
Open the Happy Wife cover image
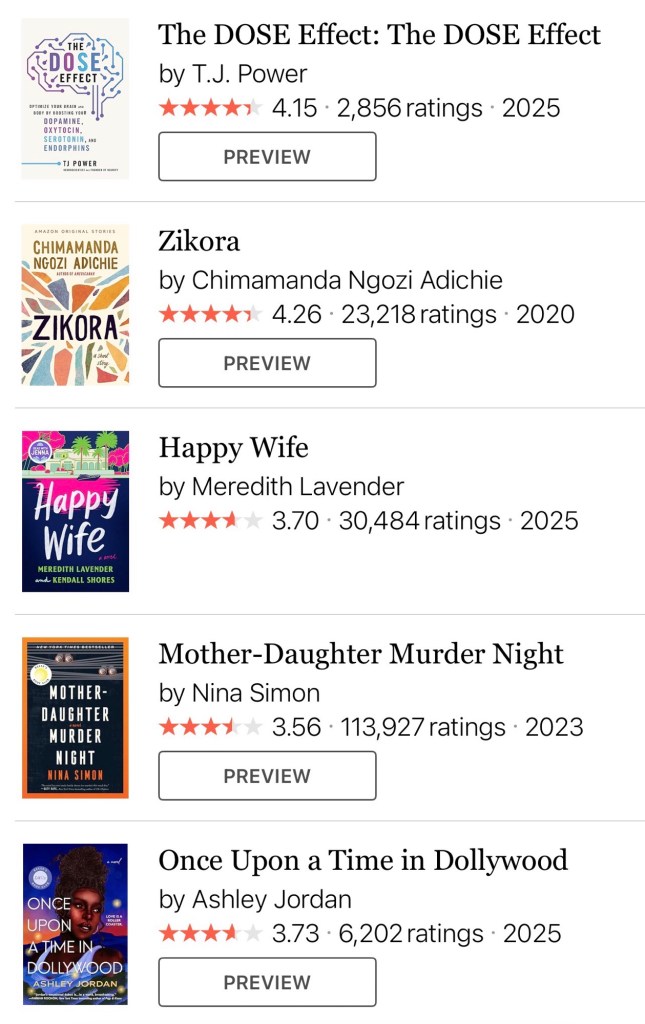coord(75,511)
